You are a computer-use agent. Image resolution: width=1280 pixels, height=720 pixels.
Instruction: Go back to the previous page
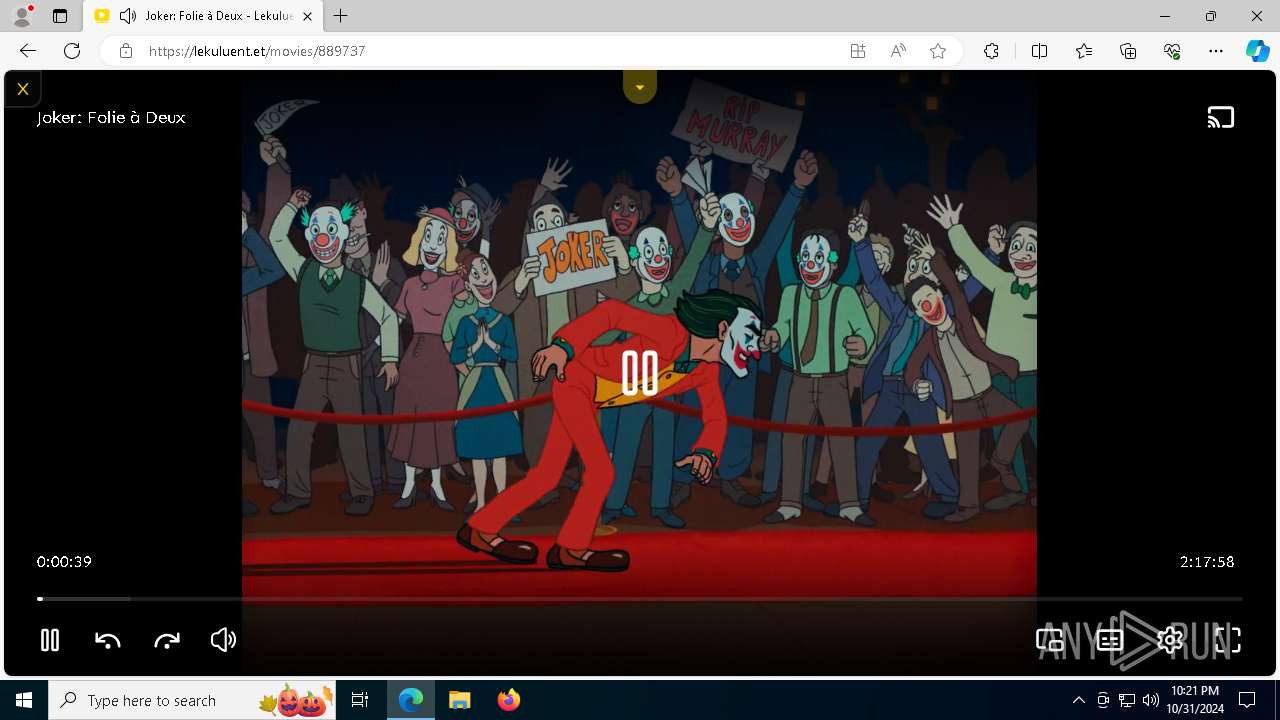28,51
